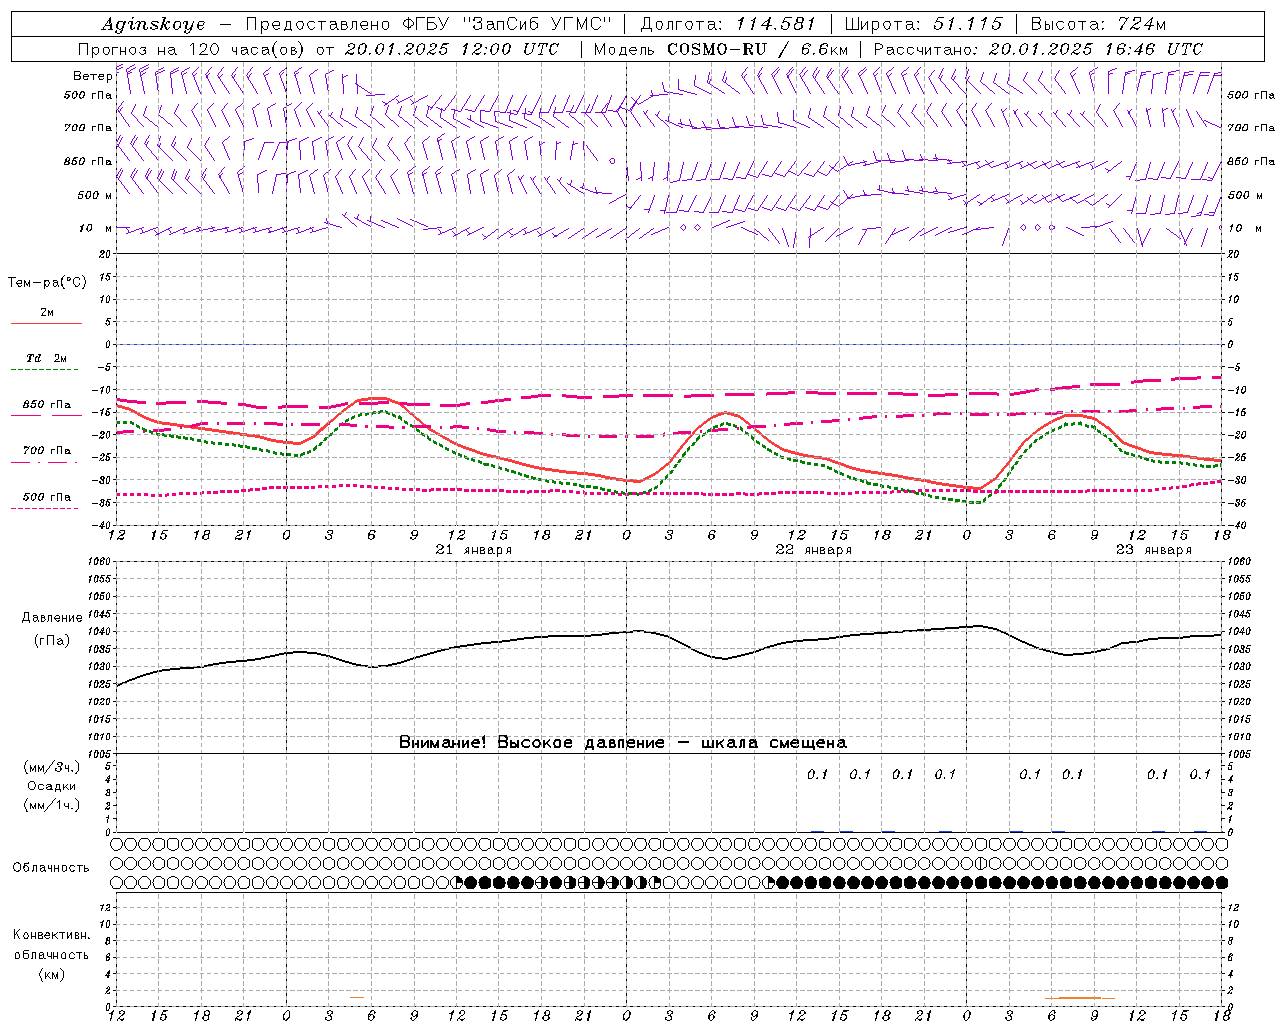Click the Широта: 51.115 field
Viewport: 1280px width, 1024px height.
pyautogui.click(x=924, y=24)
